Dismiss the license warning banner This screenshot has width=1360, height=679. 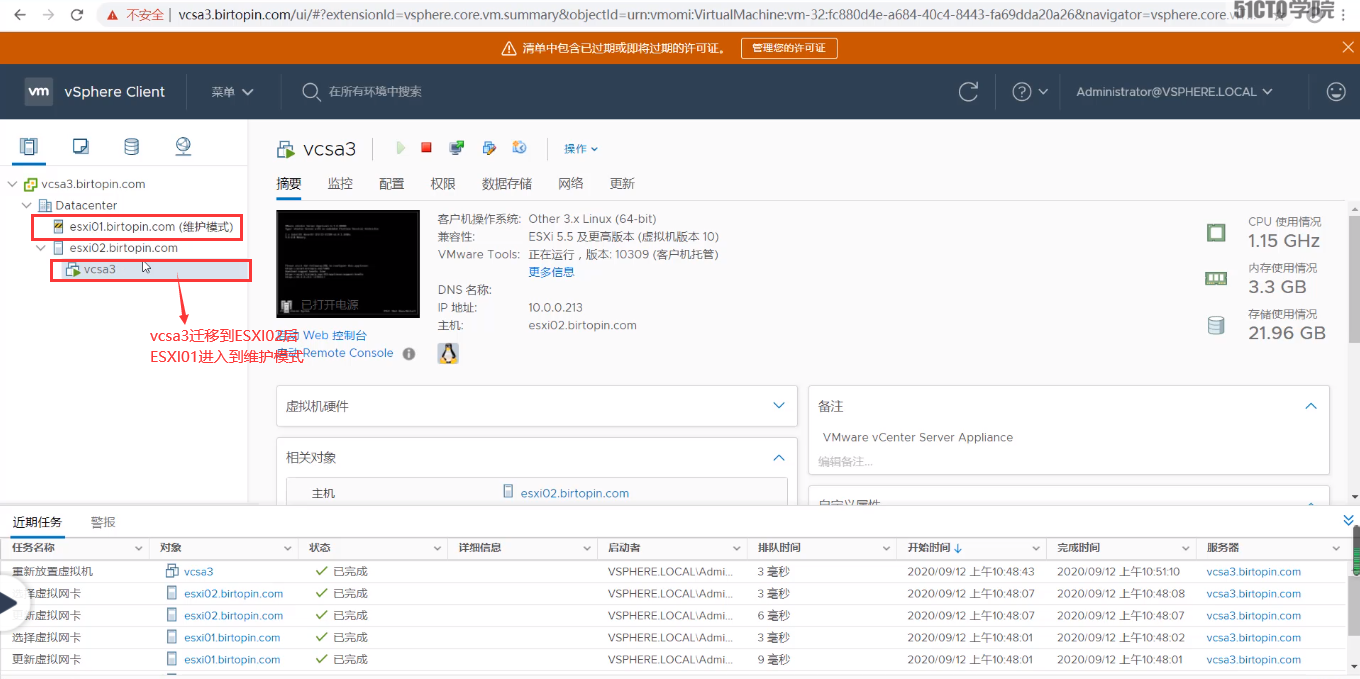coord(1347,47)
